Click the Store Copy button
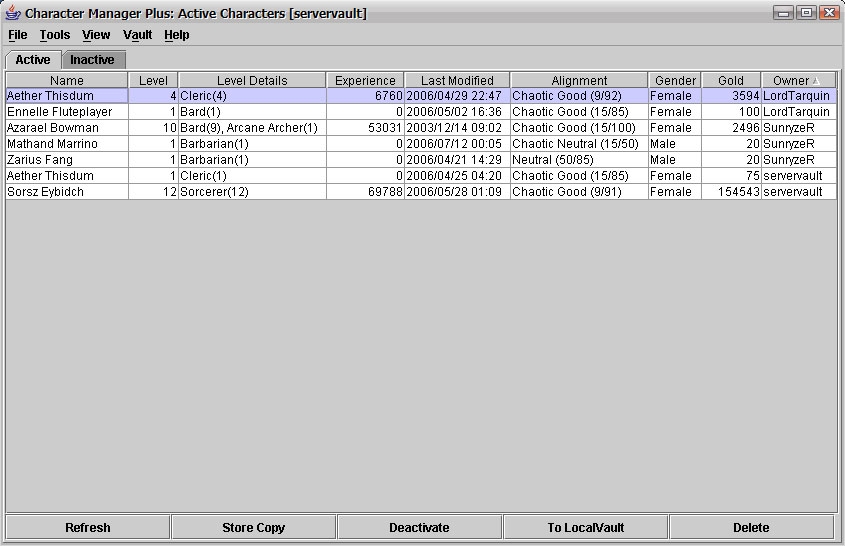This screenshot has width=845, height=546. coord(253,527)
